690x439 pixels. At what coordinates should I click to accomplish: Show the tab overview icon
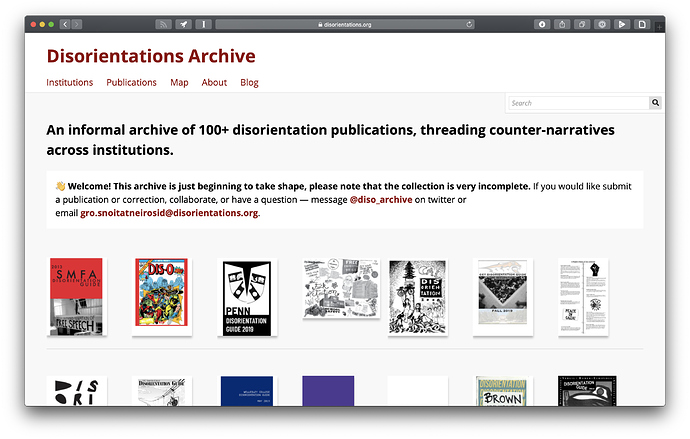[x=582, y=24]
